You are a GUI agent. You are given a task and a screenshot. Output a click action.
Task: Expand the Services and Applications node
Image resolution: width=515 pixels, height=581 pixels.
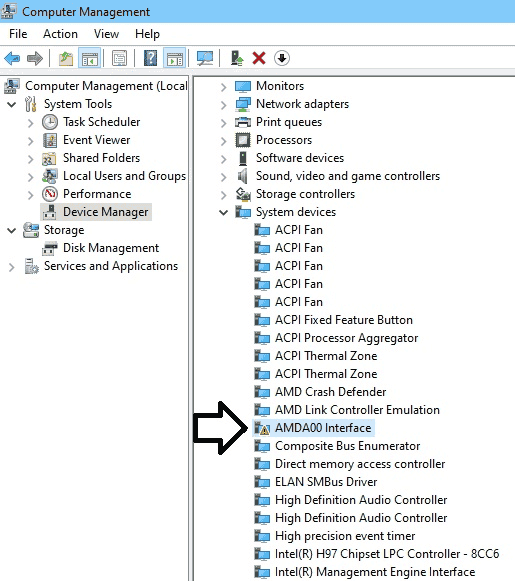click(x=11, y=267)
